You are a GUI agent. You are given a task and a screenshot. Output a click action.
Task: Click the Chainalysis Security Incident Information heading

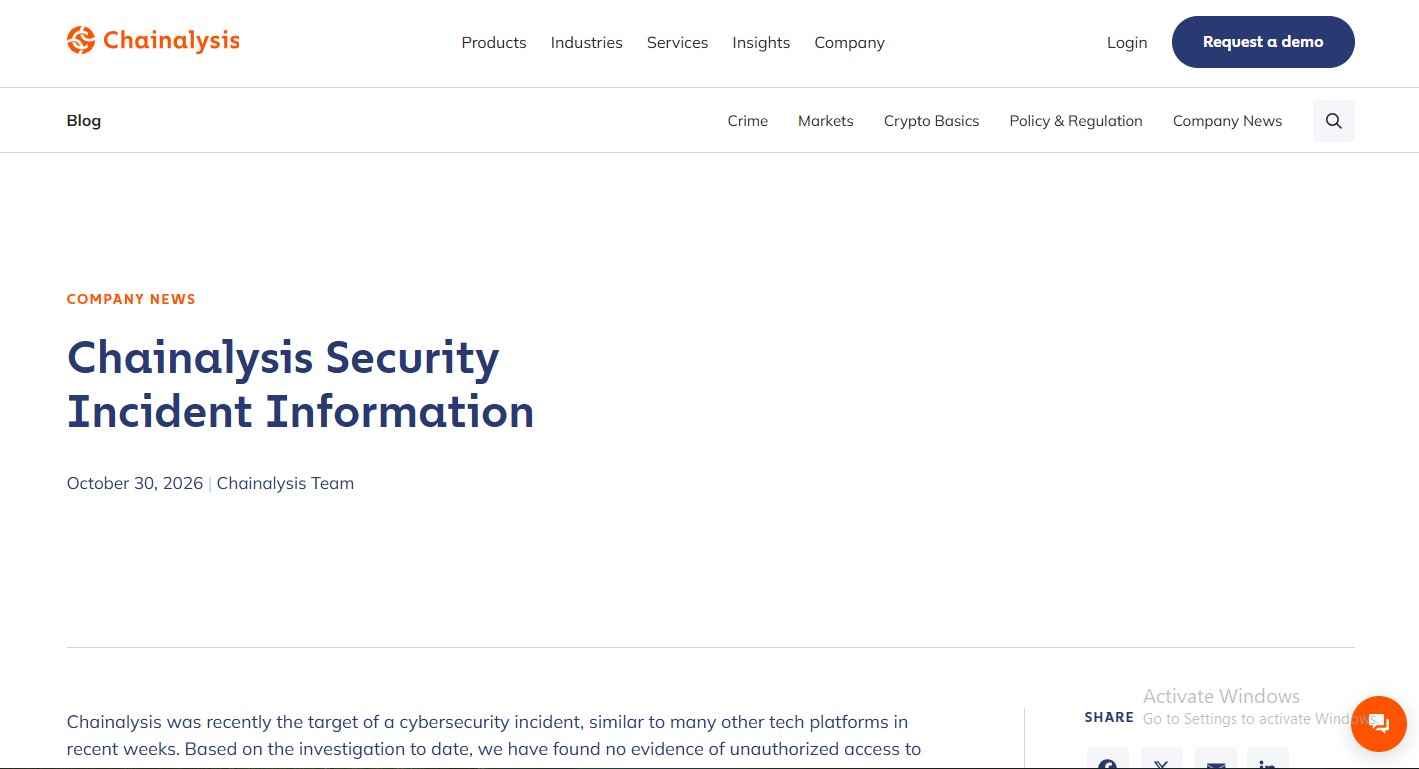[x=300, y=385]
